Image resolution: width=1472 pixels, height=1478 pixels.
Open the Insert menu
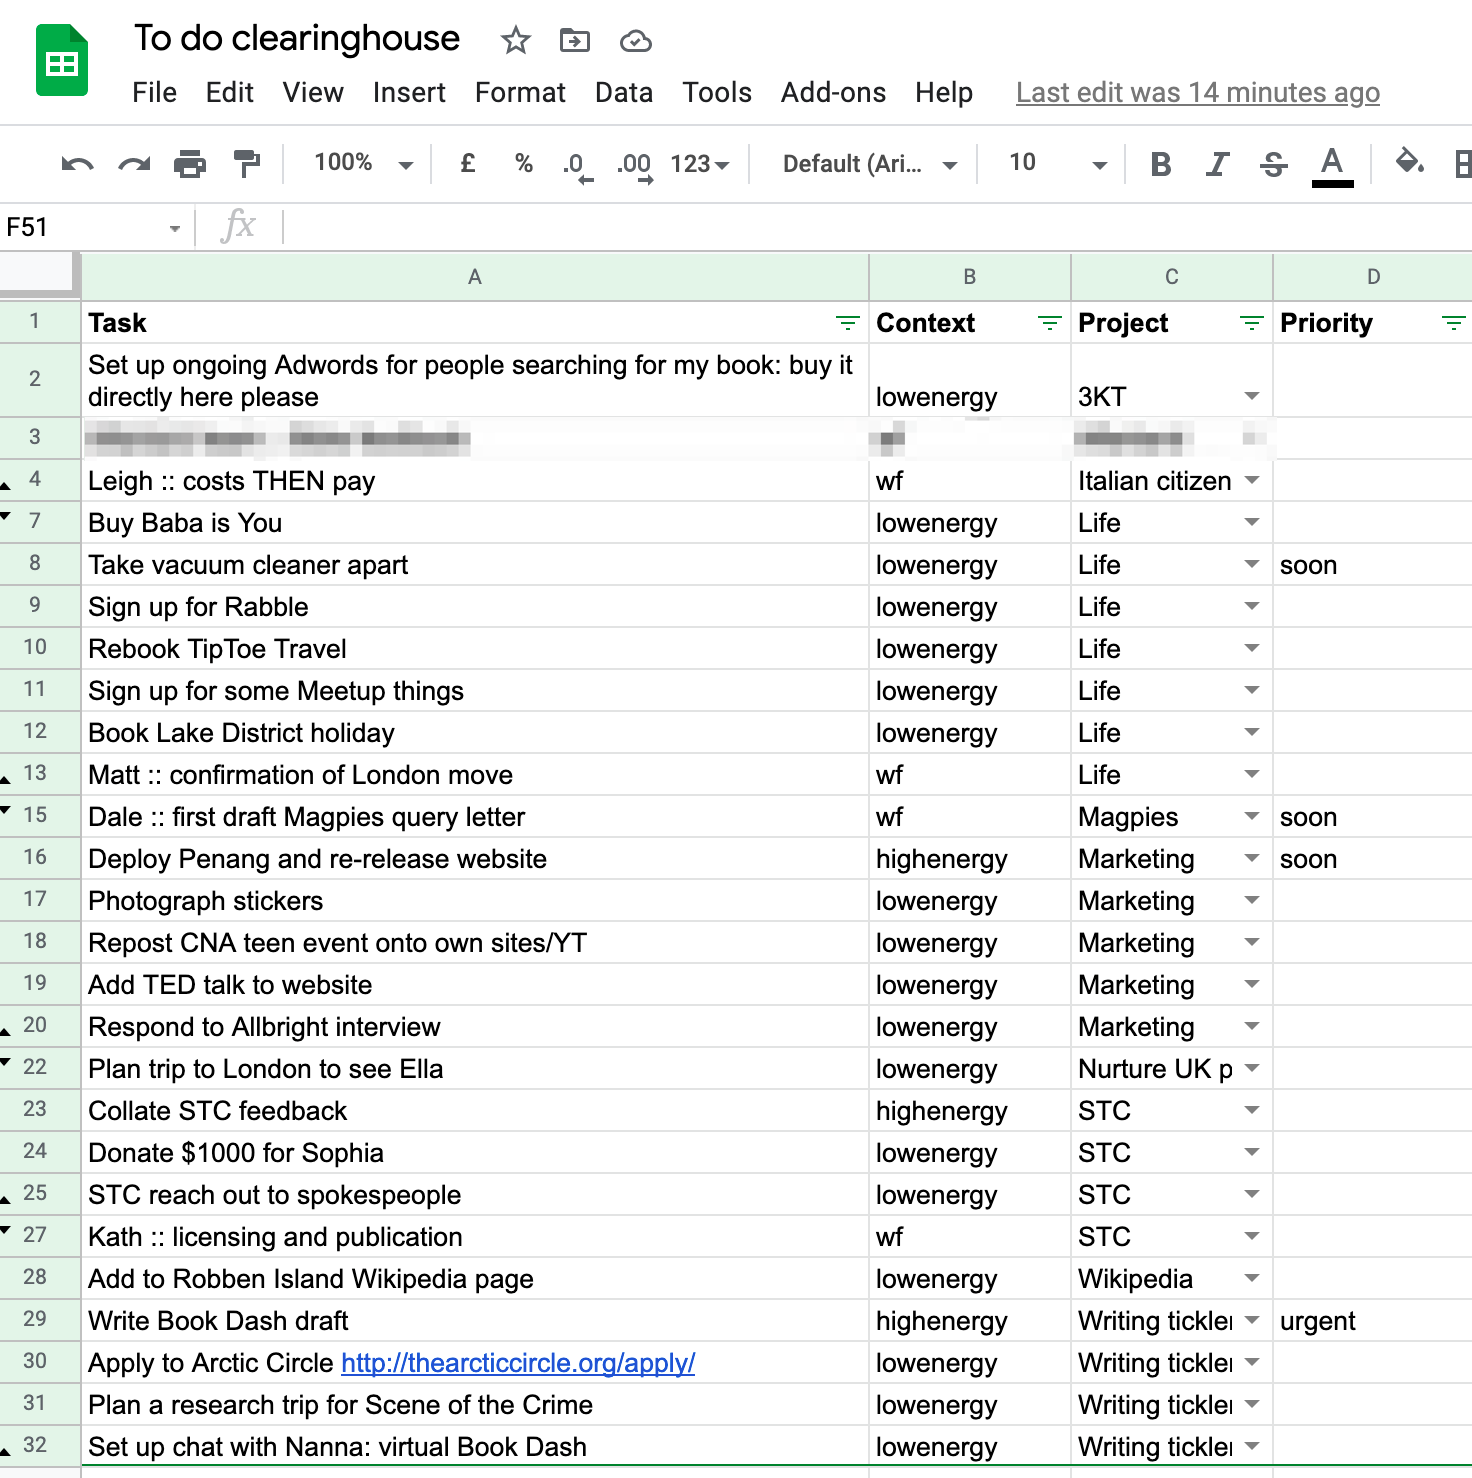tap(409, 93)
